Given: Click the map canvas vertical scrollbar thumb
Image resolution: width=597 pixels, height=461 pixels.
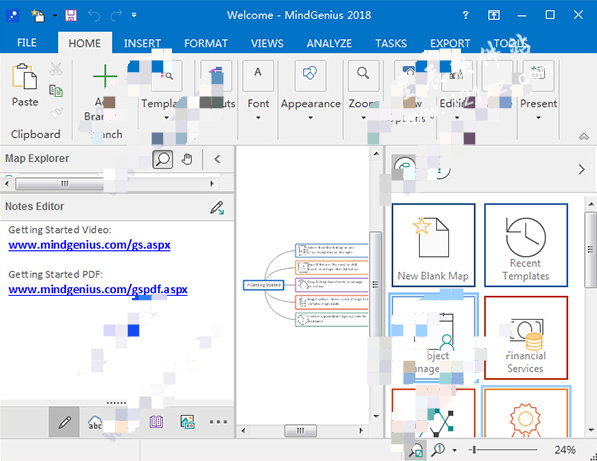Looking at the screenshot, I should click(x=375, y=284).
